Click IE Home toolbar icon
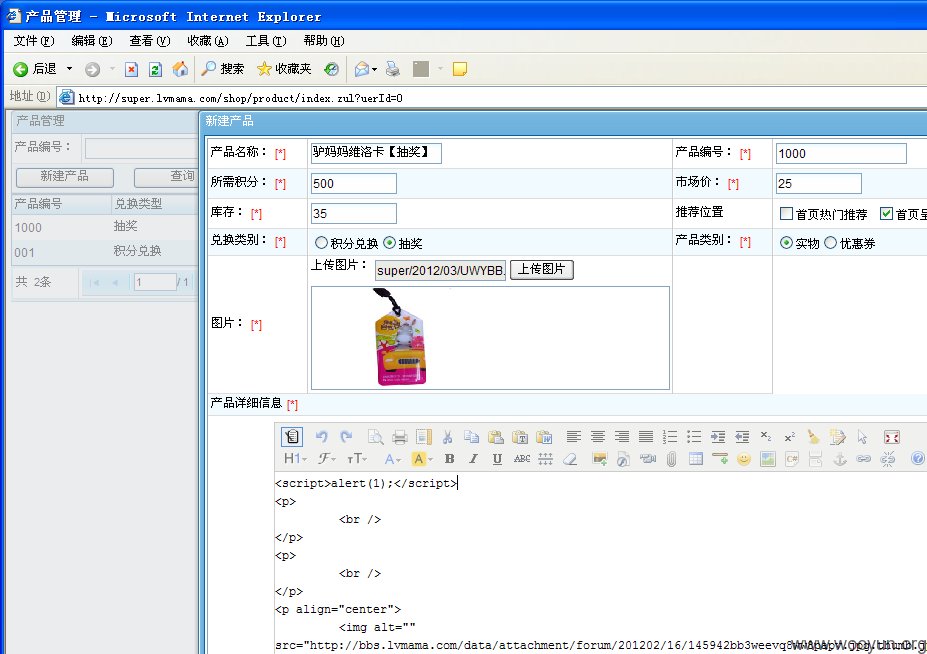Viewport: 927px width, 654px height. point(180,69)
